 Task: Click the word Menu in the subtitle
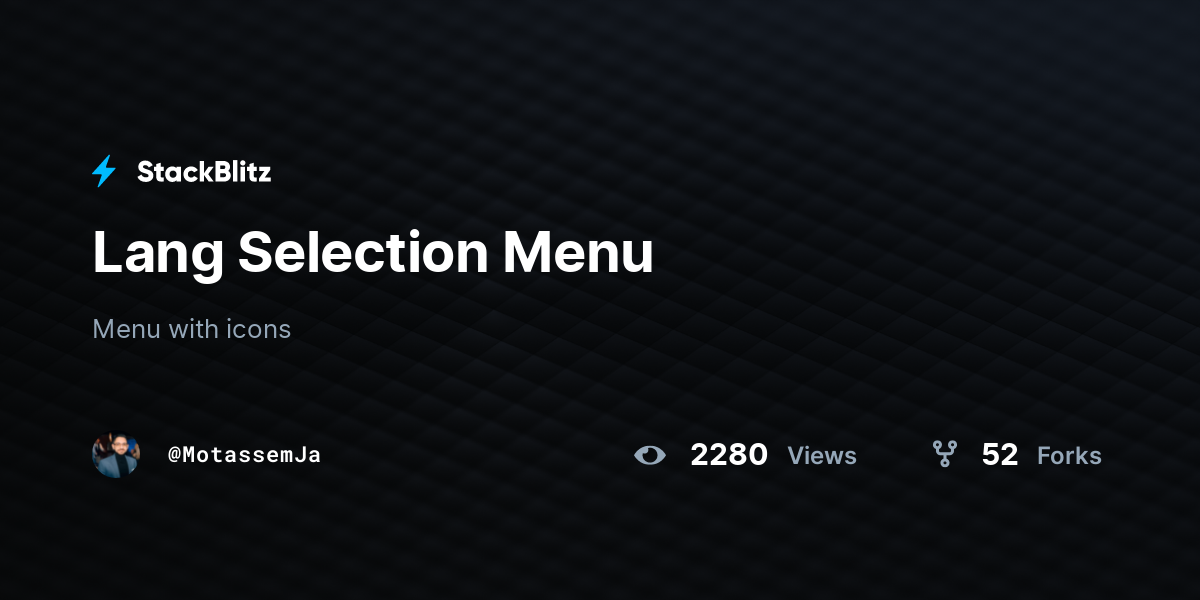pos(126,328)
